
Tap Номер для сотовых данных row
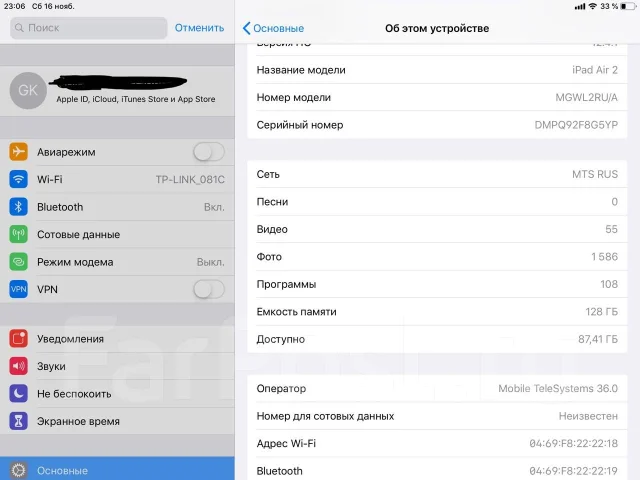[437, 416]
